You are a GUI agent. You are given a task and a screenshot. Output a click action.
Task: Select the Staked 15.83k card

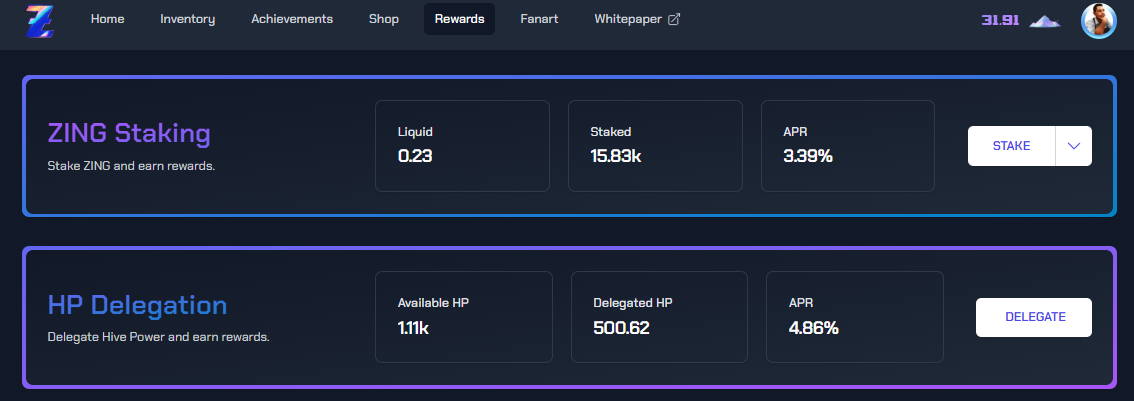[x=655, y=145]
